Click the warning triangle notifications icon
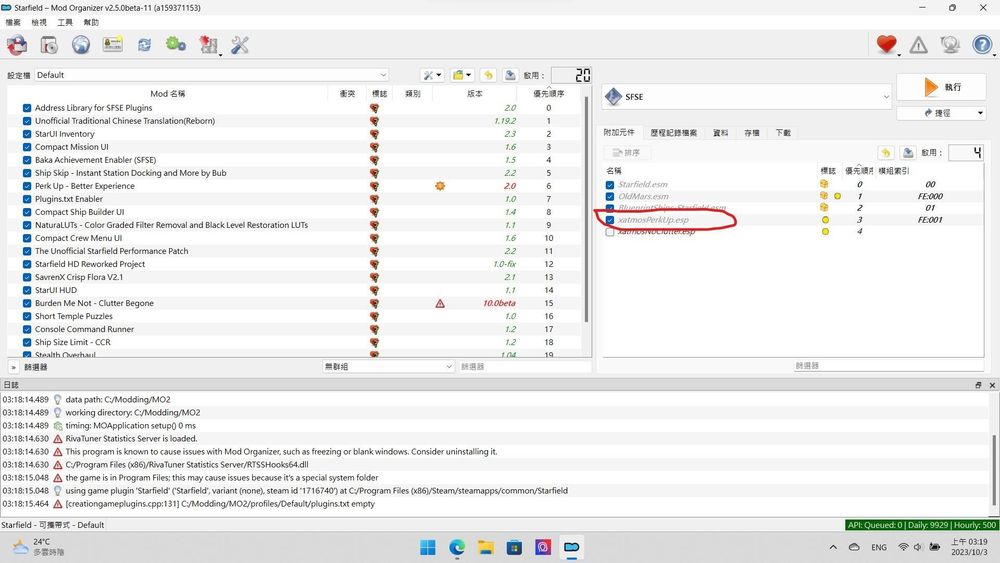 918,44
